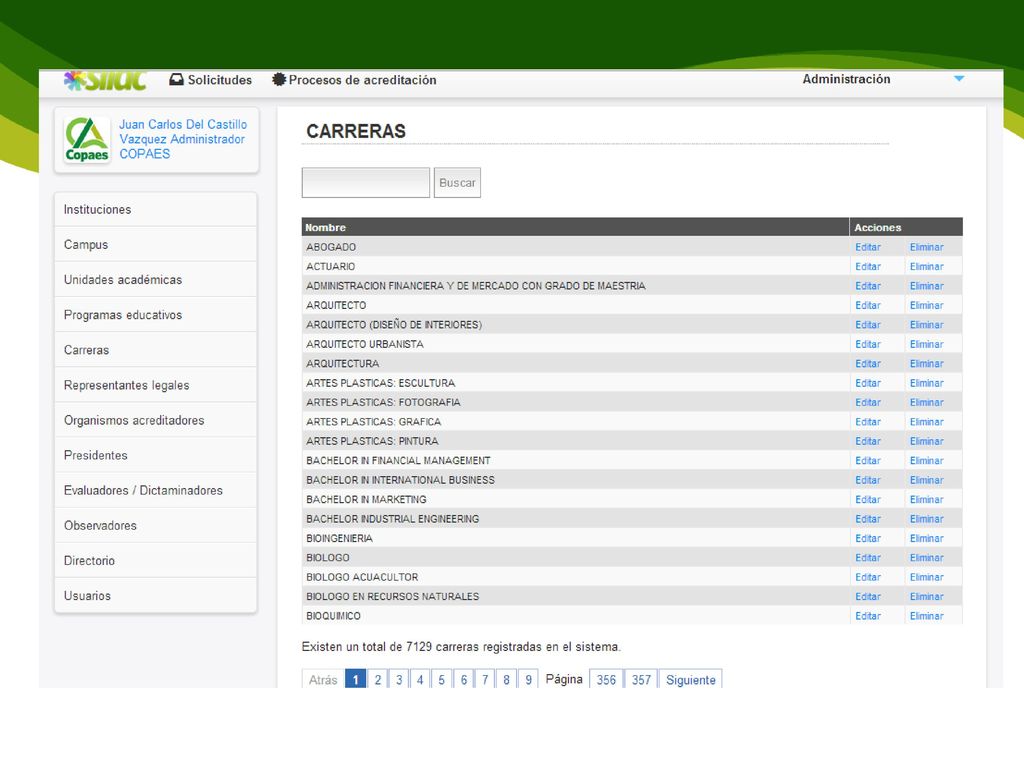Image resolution: width=1024 pixels, height=768 pixels.
Task: Delete BIOLOGO EN RECURSOS NATURALES row
Action: click(927, 596)
